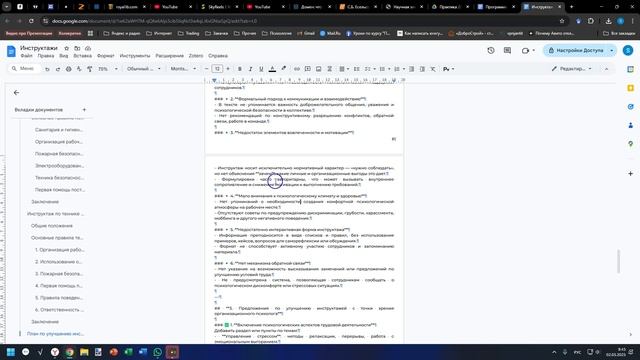Click the increase indent icon
640x360 pixels.
[422, 69]
